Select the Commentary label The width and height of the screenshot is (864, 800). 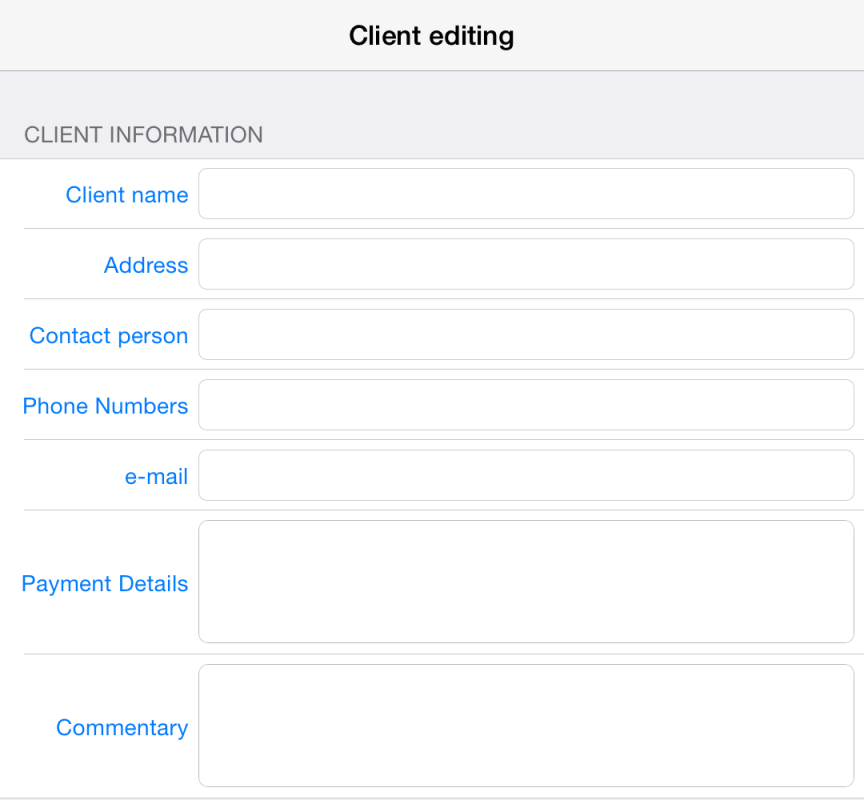(122, 728)
